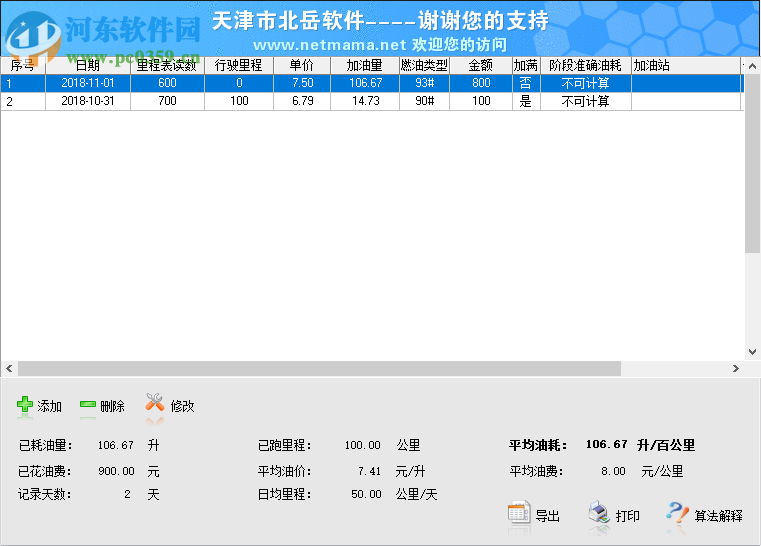Open 算法解释 algorithm explanation
The width and height of the screenshot is (761, 546).
click(718, 516)
